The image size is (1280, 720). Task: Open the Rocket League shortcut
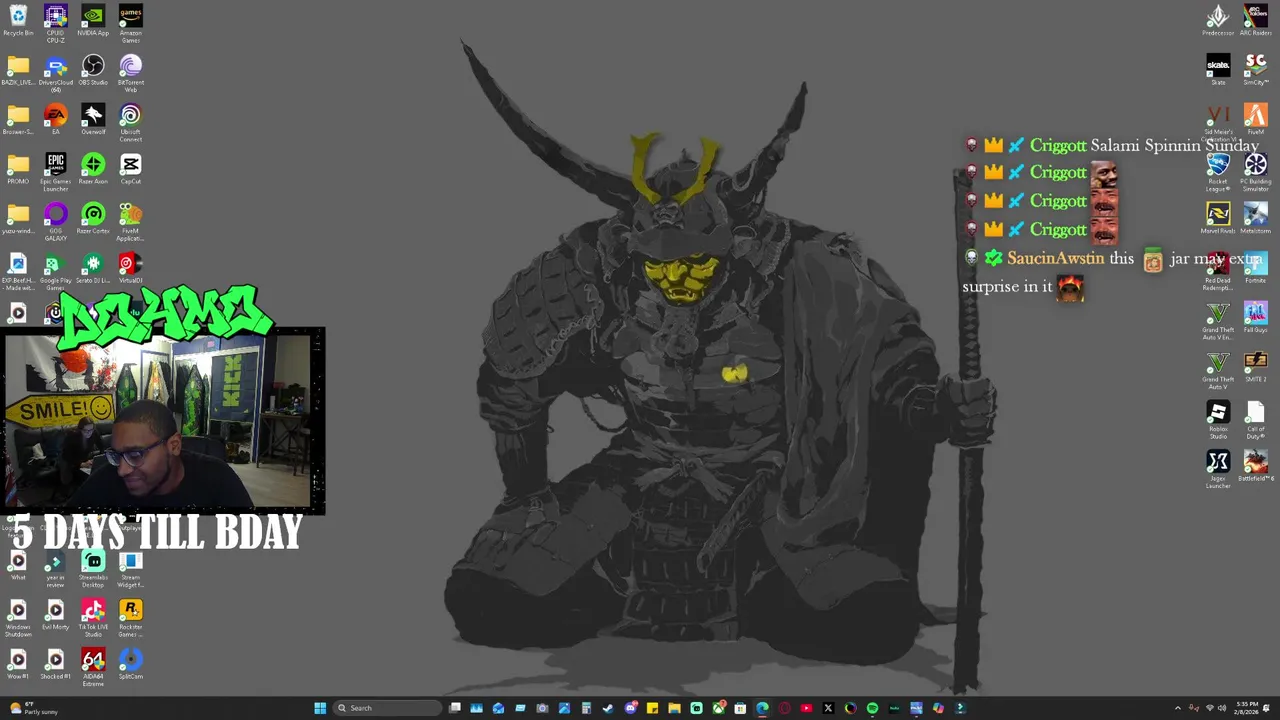[x=1218, y=172]
